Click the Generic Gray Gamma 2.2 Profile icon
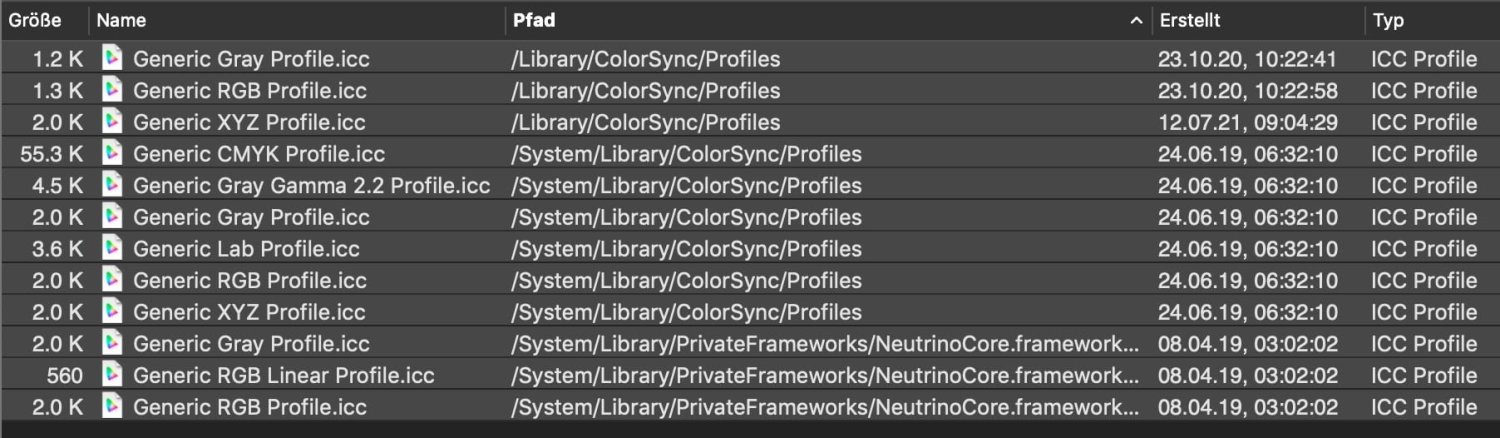The height and width of the screenshot is (438, 1500). tap(112, 186)
